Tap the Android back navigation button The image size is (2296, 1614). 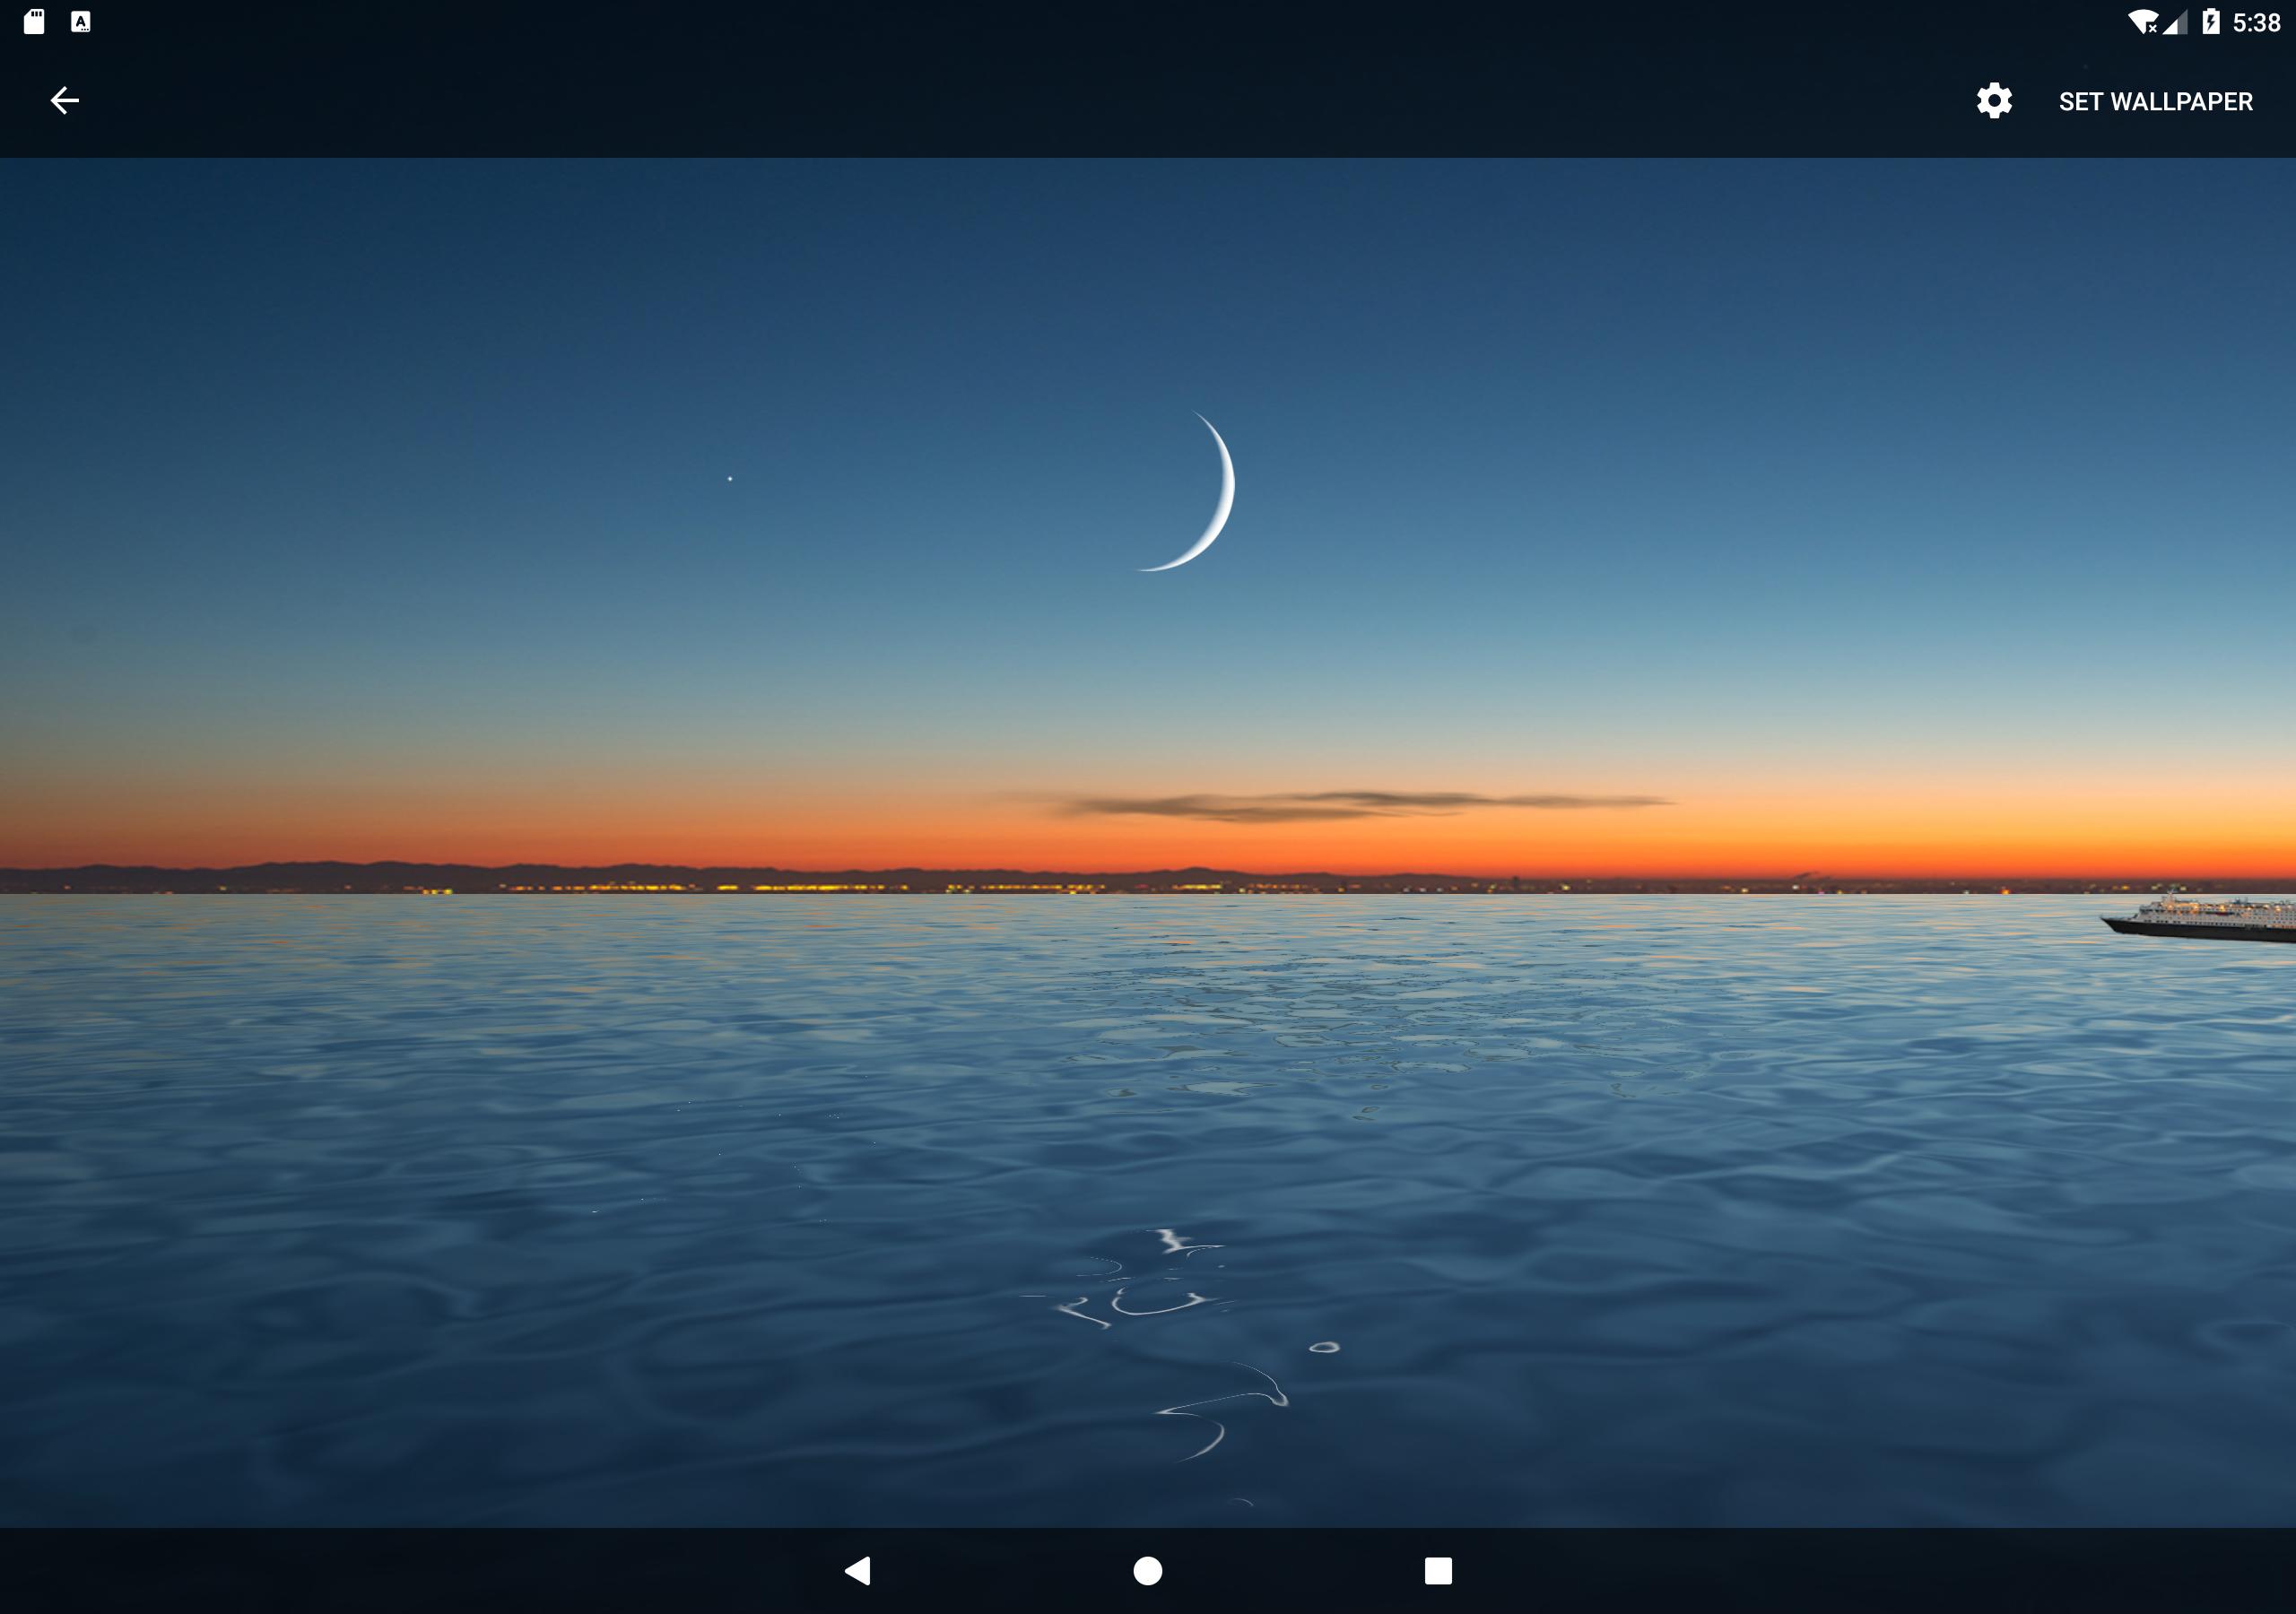(858, 1571)
